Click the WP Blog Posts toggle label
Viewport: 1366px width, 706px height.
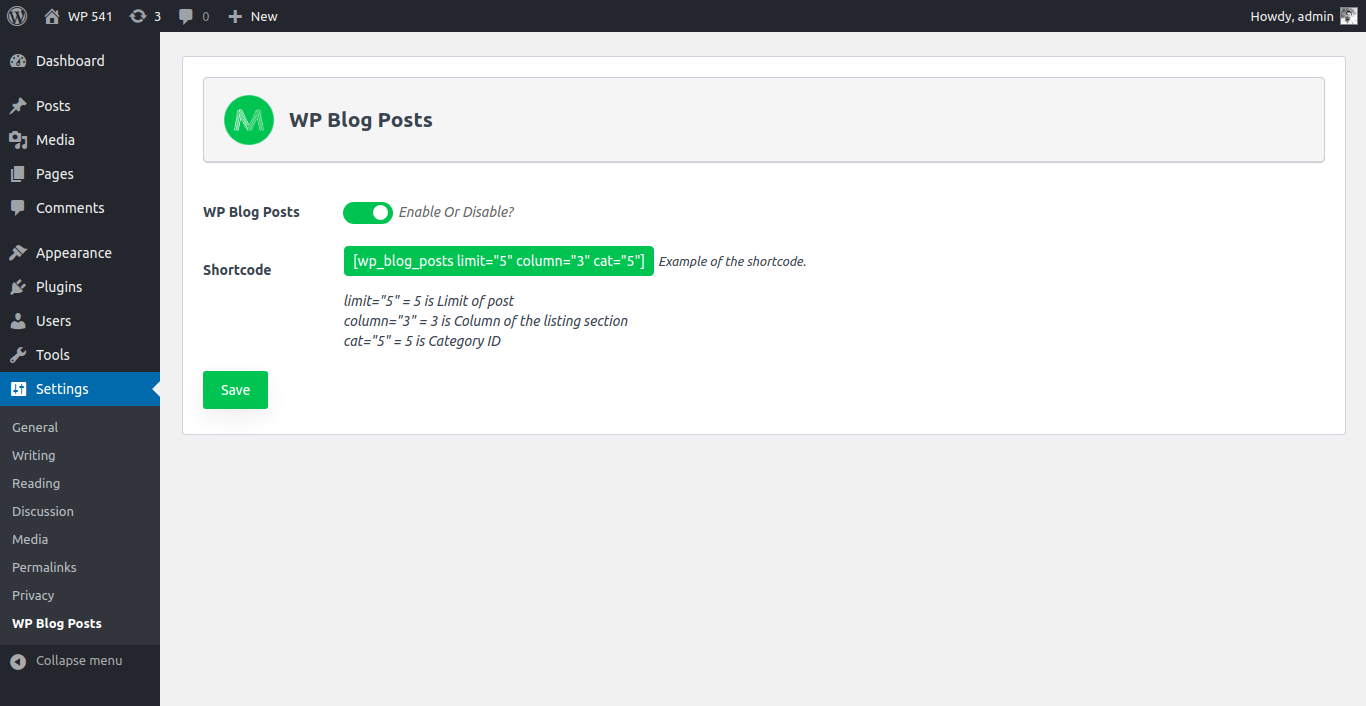click(251, 212)
